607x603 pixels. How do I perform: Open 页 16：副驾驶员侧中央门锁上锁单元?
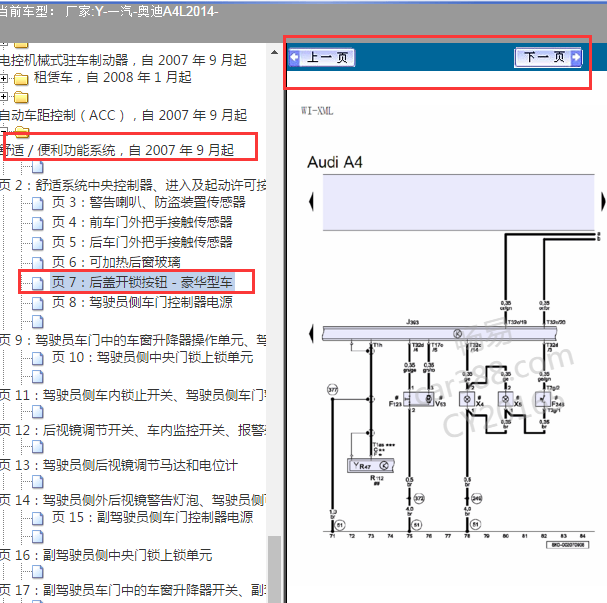[106, 555]
